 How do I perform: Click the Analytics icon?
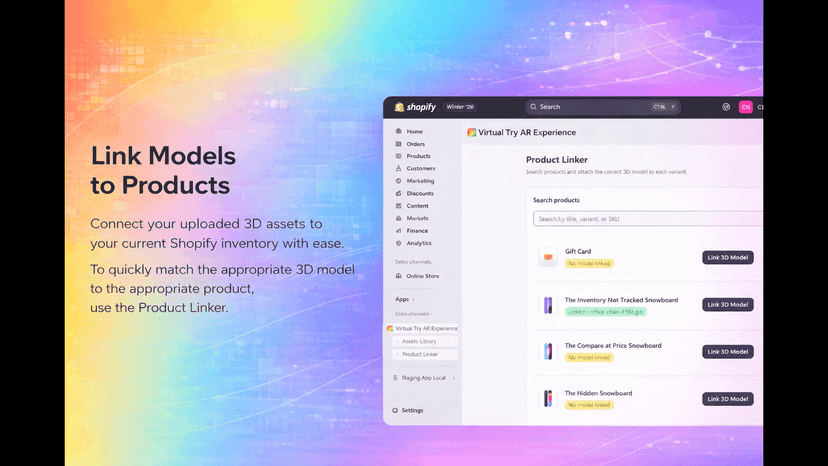pyautogui.click(x=399, y=243)
